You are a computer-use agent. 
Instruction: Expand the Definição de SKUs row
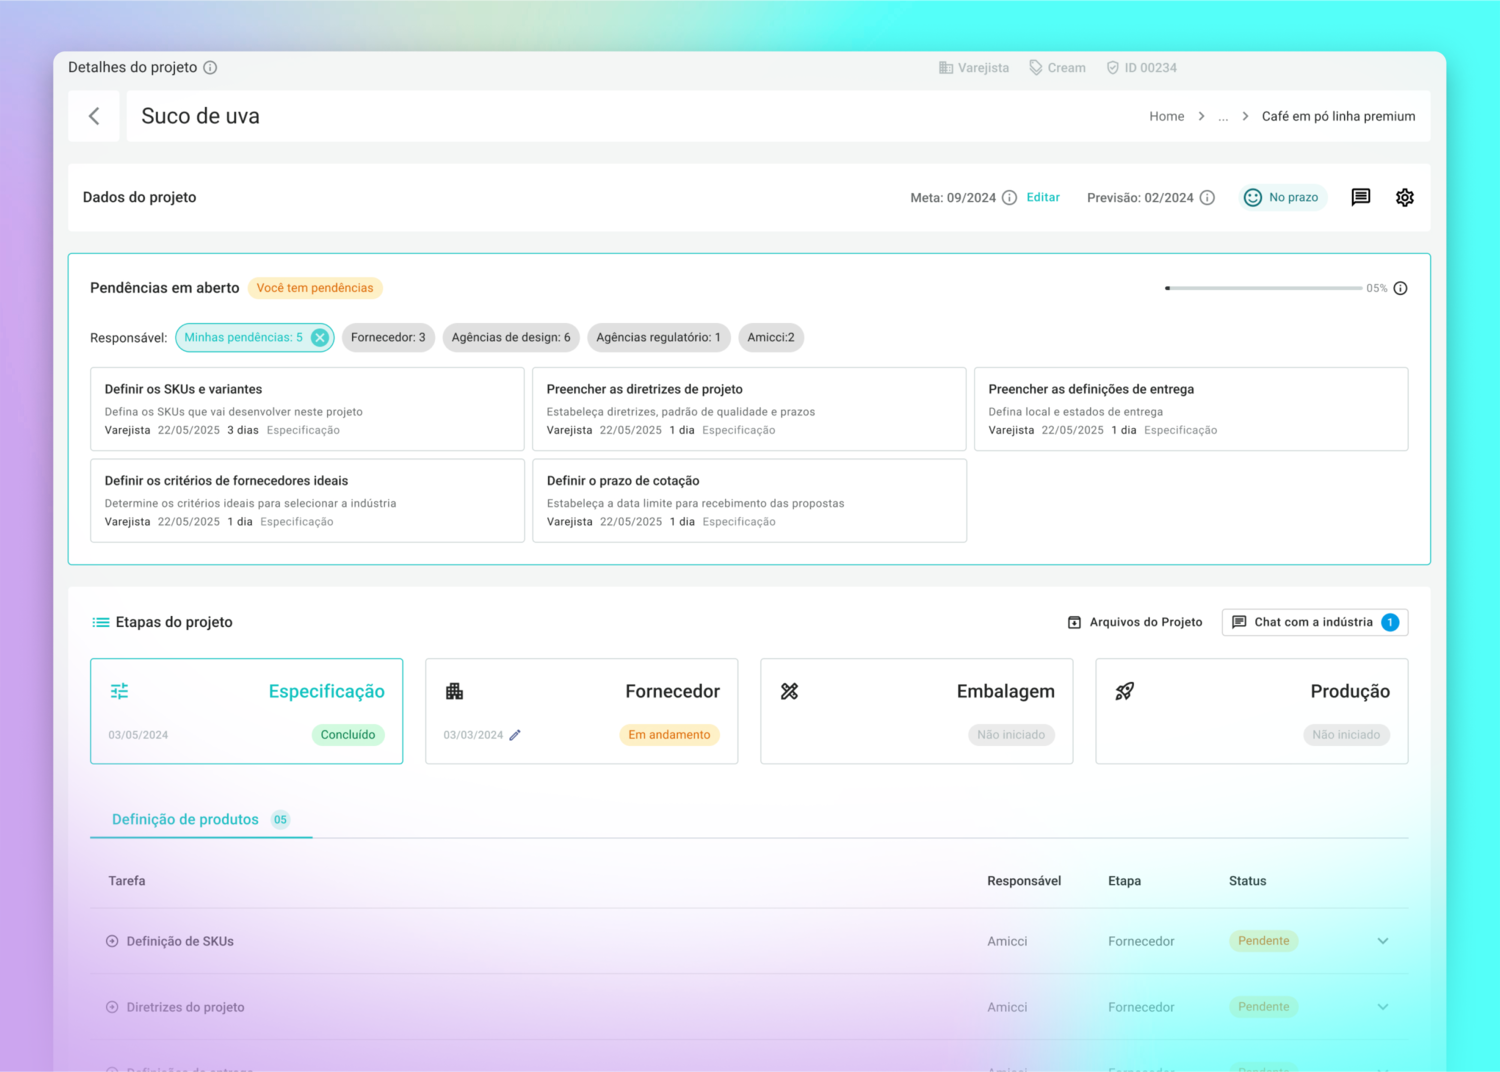tap(1382, 941)
